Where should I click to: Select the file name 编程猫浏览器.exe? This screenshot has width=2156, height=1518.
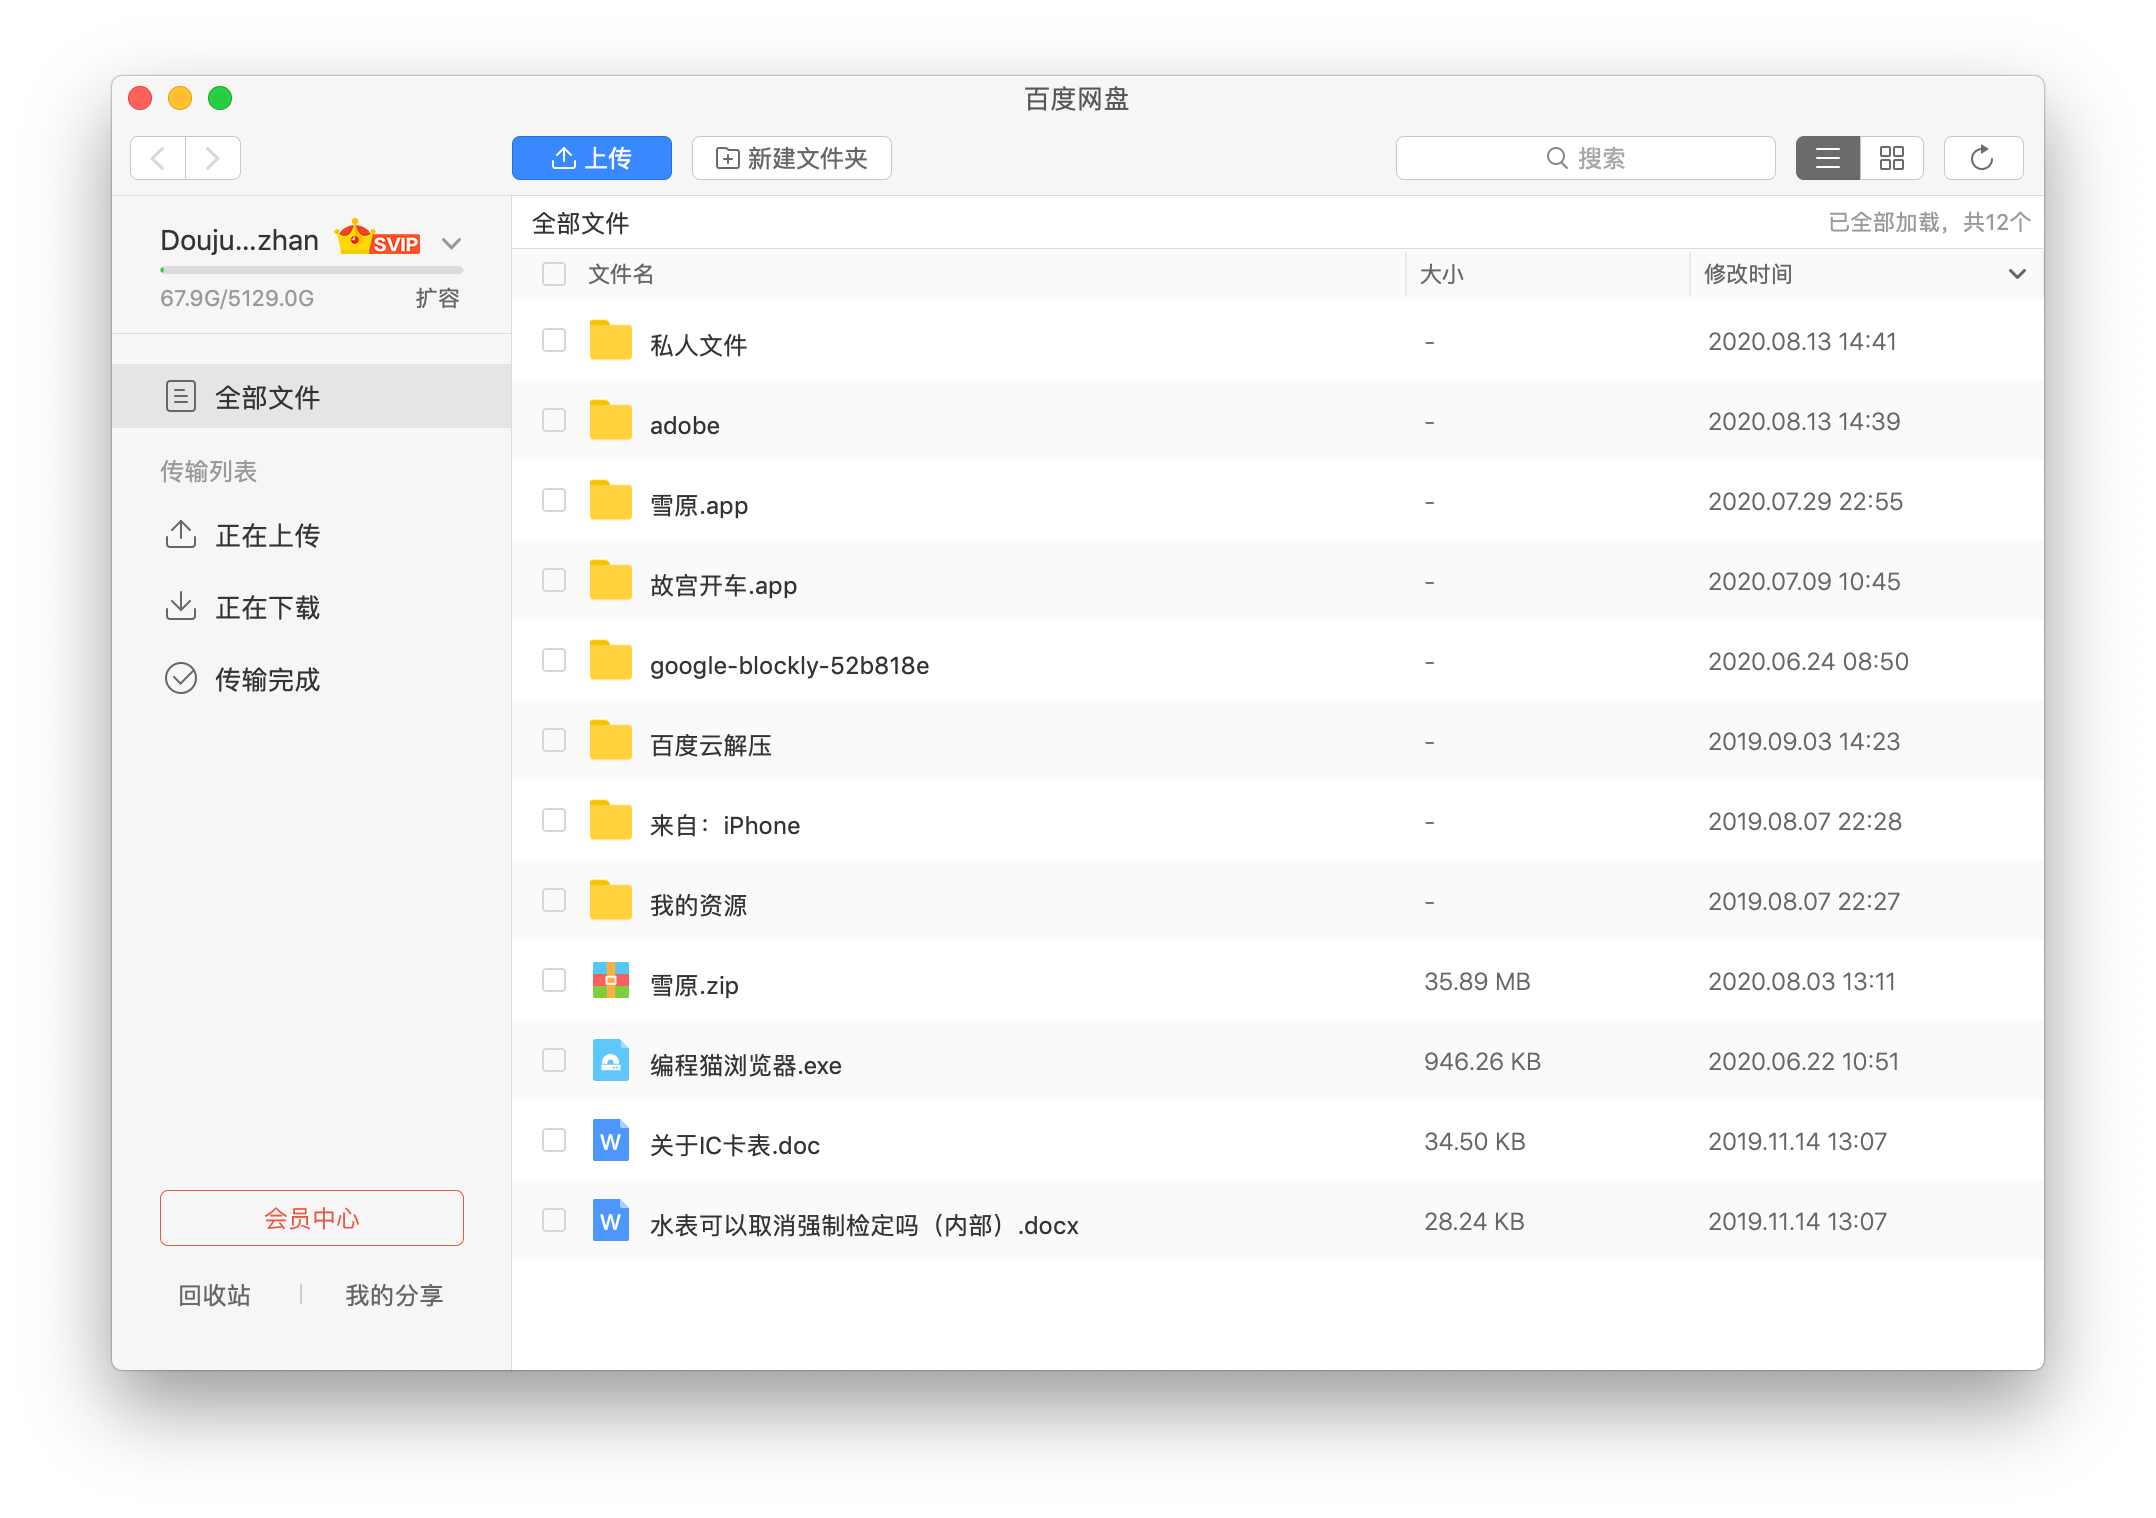(x=746, y=1065)
